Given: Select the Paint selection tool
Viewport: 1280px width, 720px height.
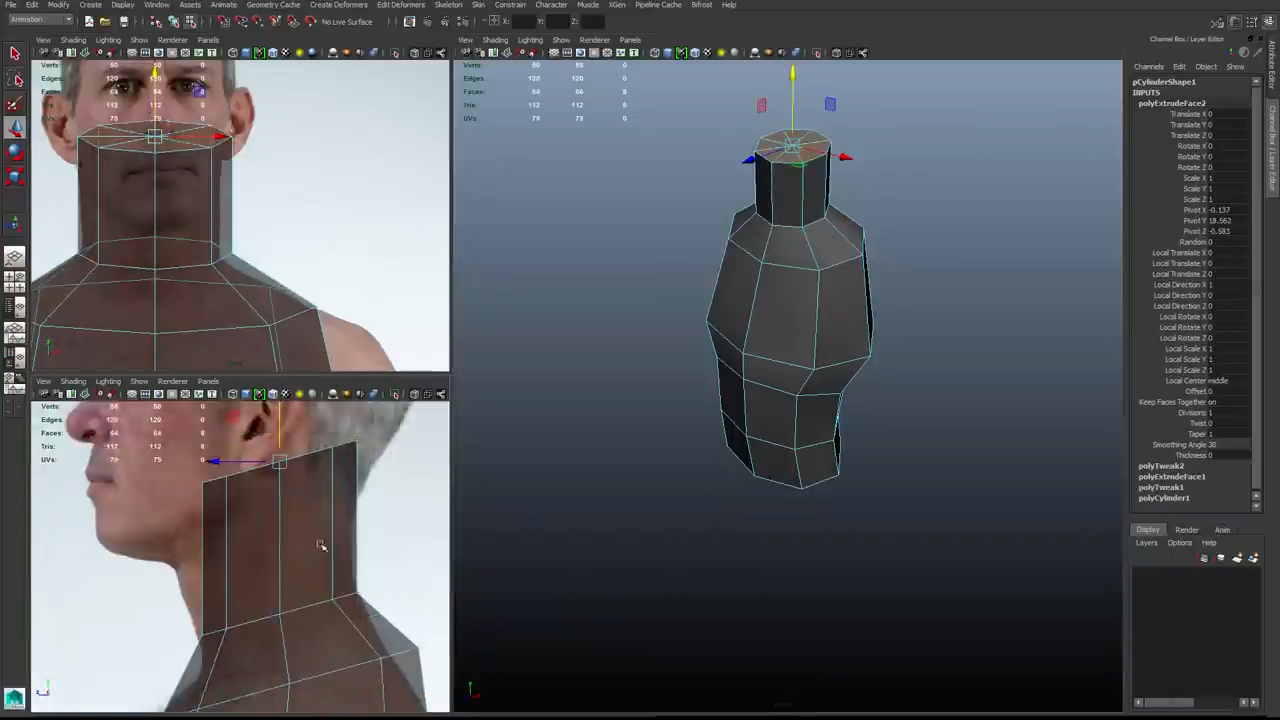Looking at the screenshot, I should tap(14, 104).
